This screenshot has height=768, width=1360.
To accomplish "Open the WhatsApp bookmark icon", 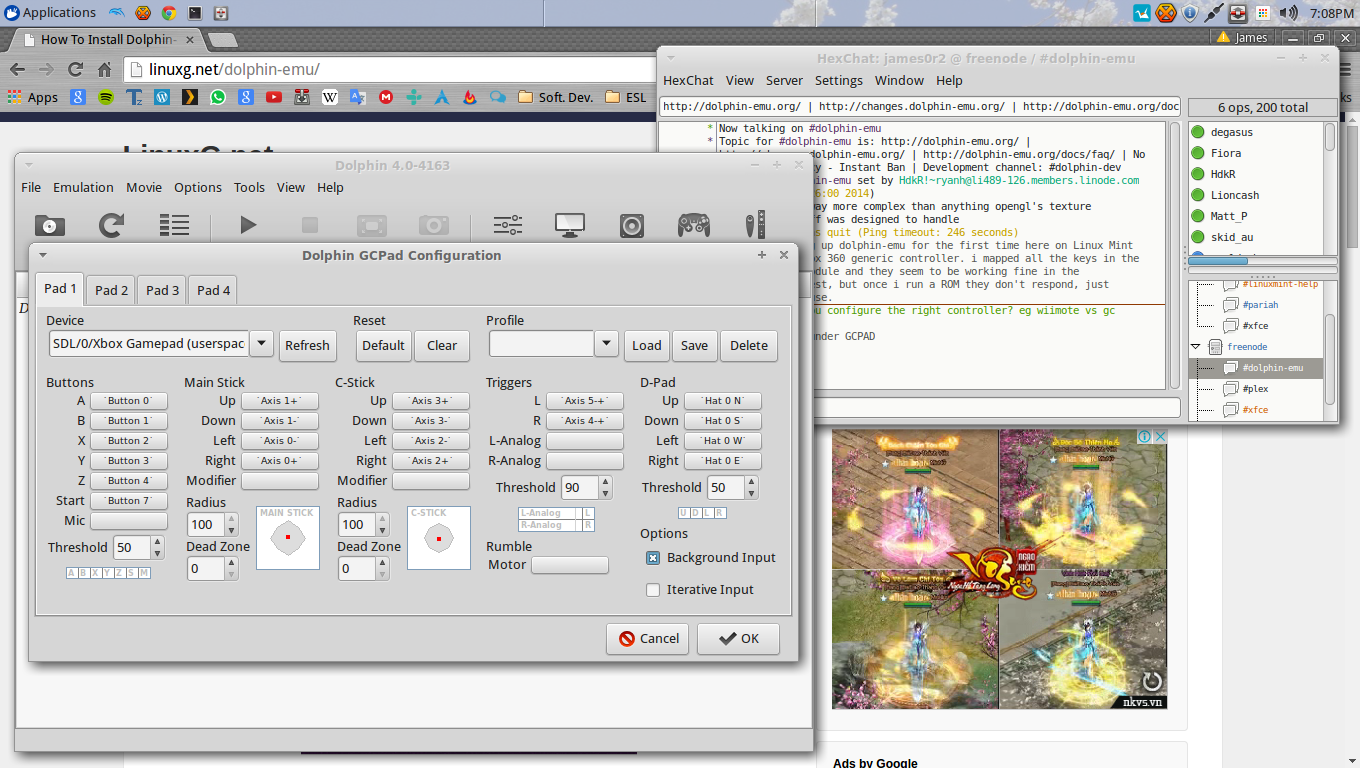I will point(218,97).
